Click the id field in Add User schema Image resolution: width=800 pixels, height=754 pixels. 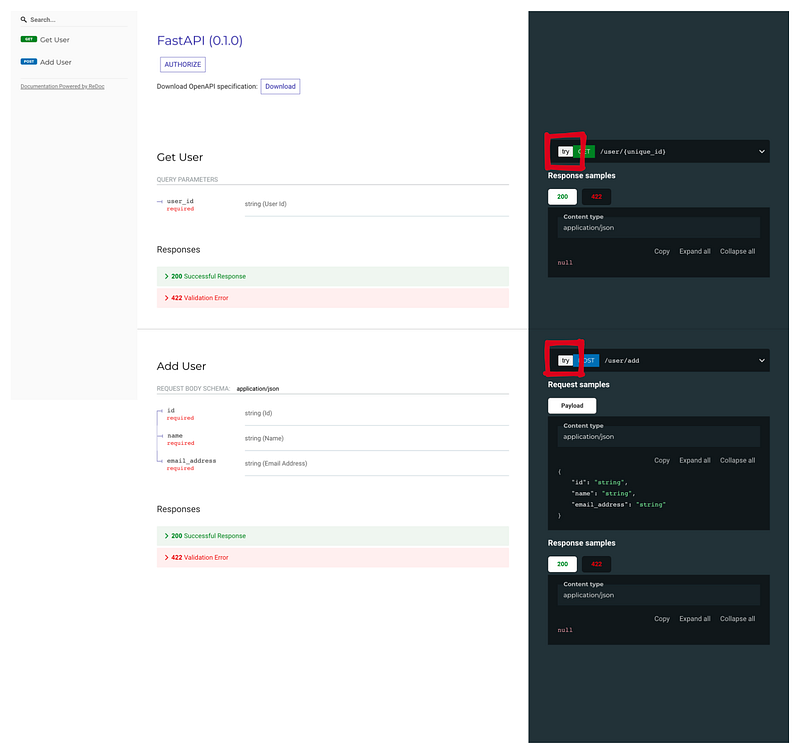click(x=171, y=411)
